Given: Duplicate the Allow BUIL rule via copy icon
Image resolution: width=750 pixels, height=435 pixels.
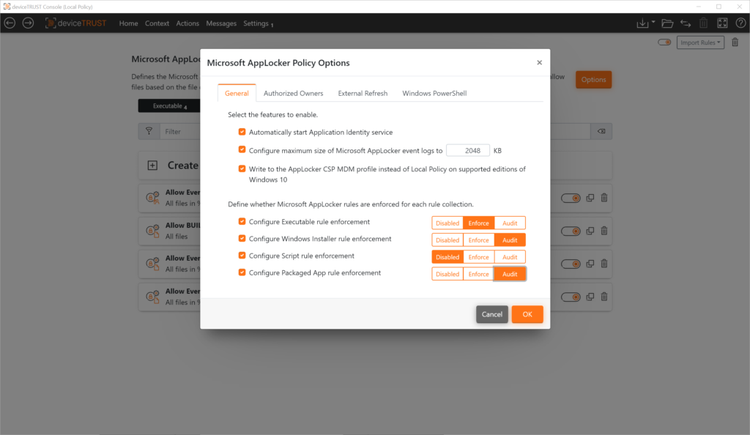Looking at the screenshot, I should 590,231.
